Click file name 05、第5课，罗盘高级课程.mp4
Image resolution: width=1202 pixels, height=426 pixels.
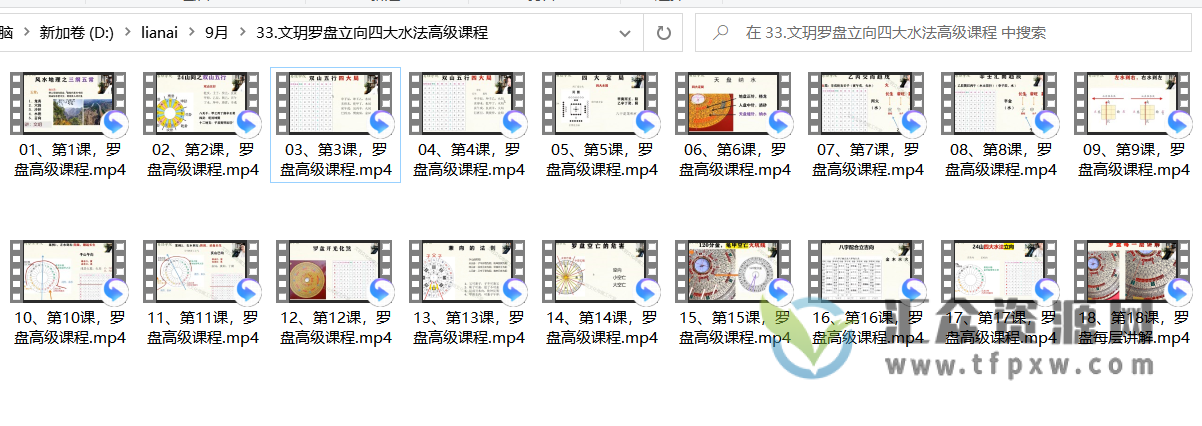(x=602, y=160)
